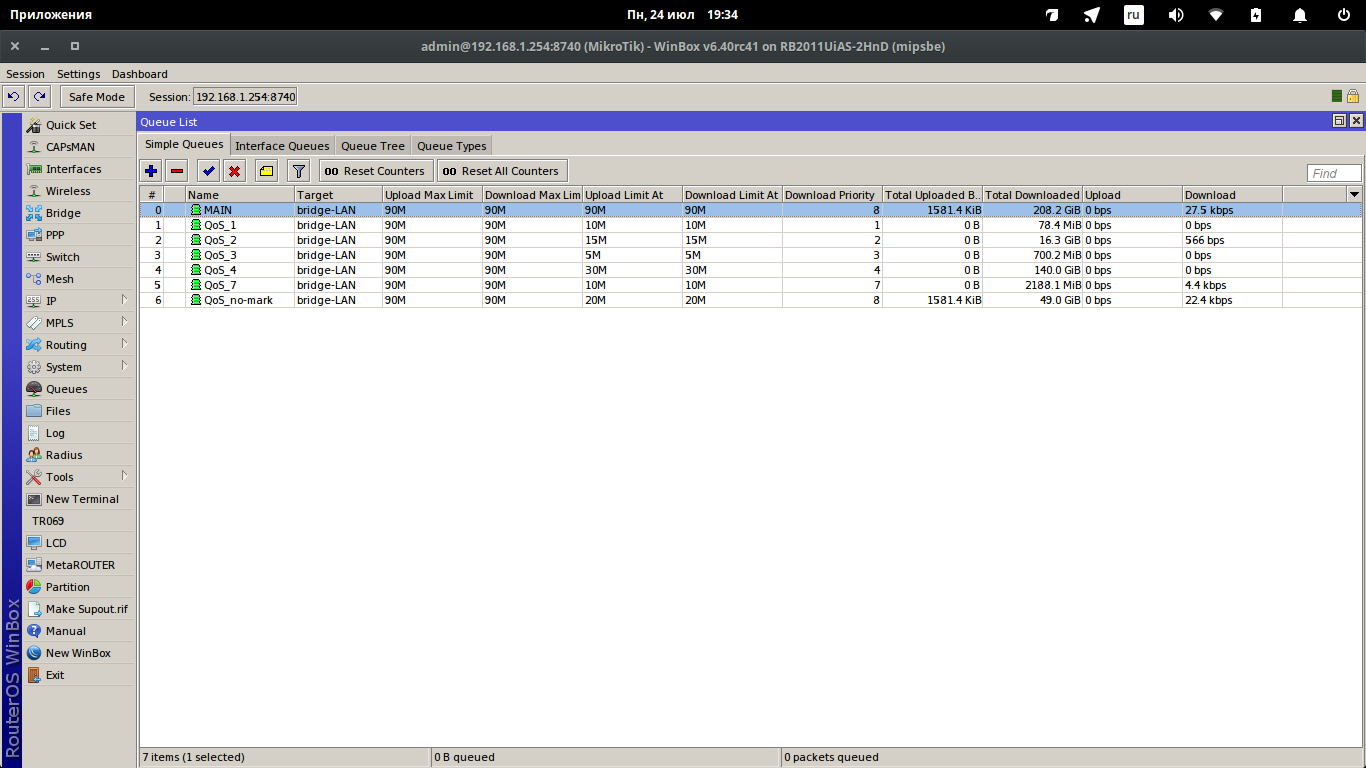
Task: Open Files in sidebar
Action: (x=79, y=411)
